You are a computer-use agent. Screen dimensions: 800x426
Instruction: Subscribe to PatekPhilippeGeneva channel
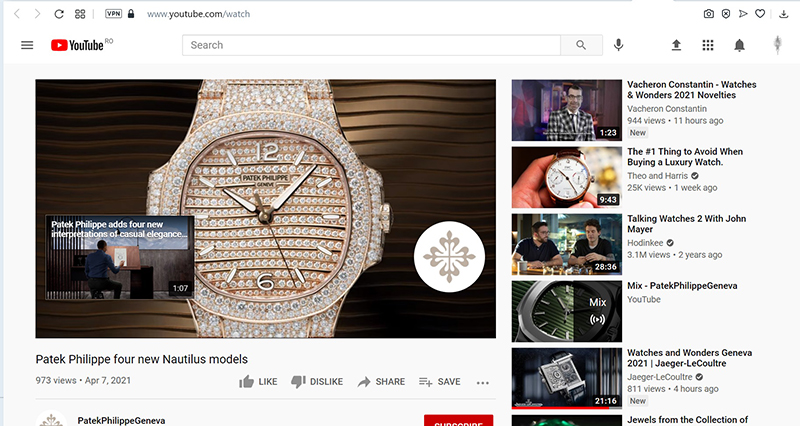point(458,421)
